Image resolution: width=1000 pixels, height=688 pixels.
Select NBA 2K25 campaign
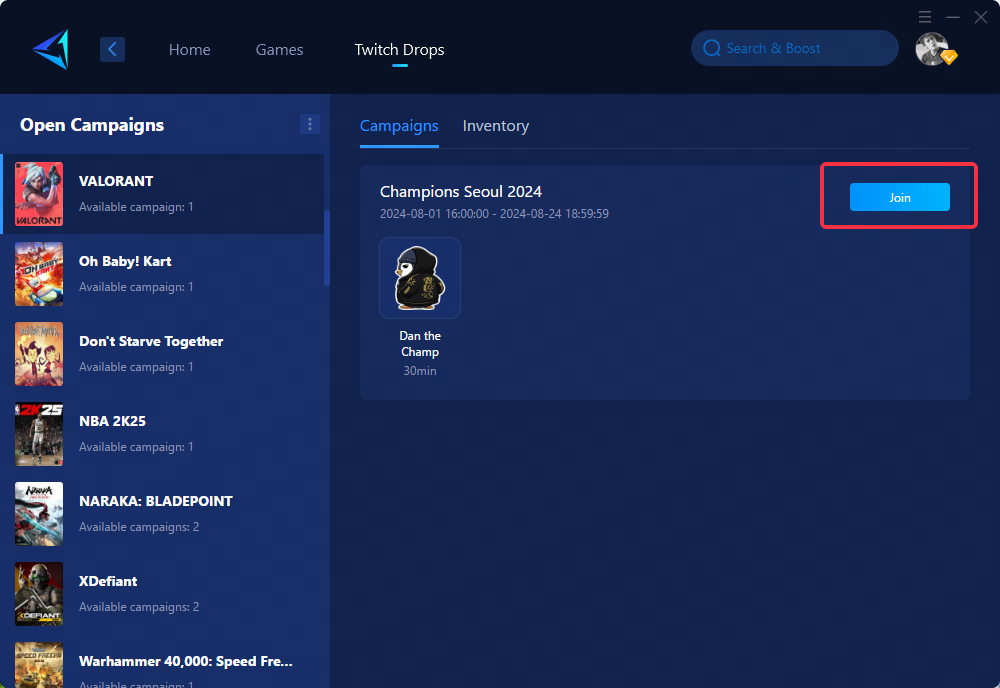coord(163,434)
